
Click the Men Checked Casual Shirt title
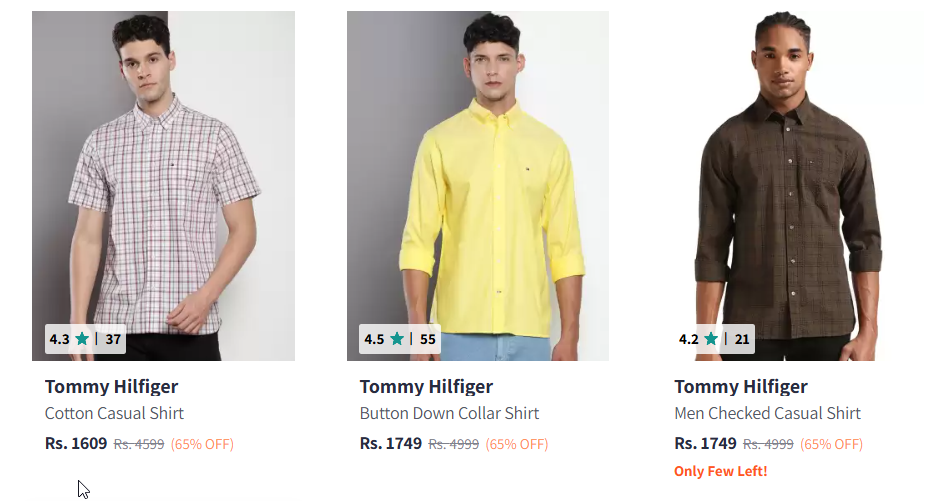tap(767, 413)
